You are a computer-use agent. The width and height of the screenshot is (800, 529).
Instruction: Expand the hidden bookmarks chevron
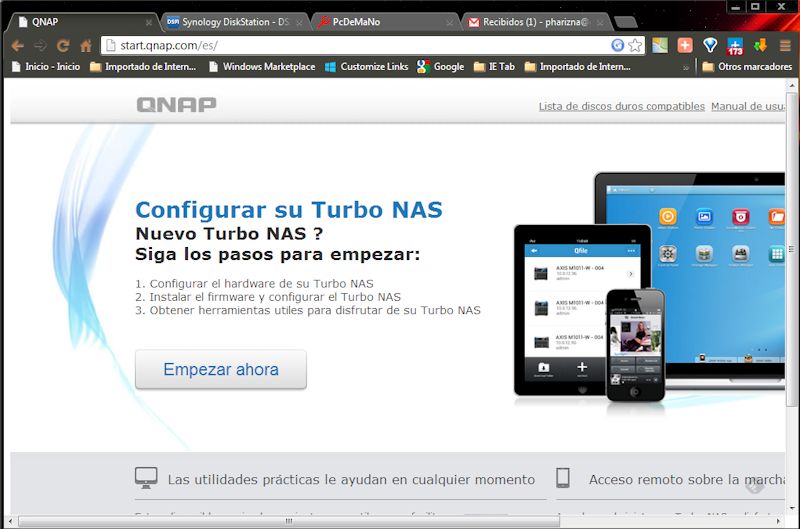coord(686,67)
